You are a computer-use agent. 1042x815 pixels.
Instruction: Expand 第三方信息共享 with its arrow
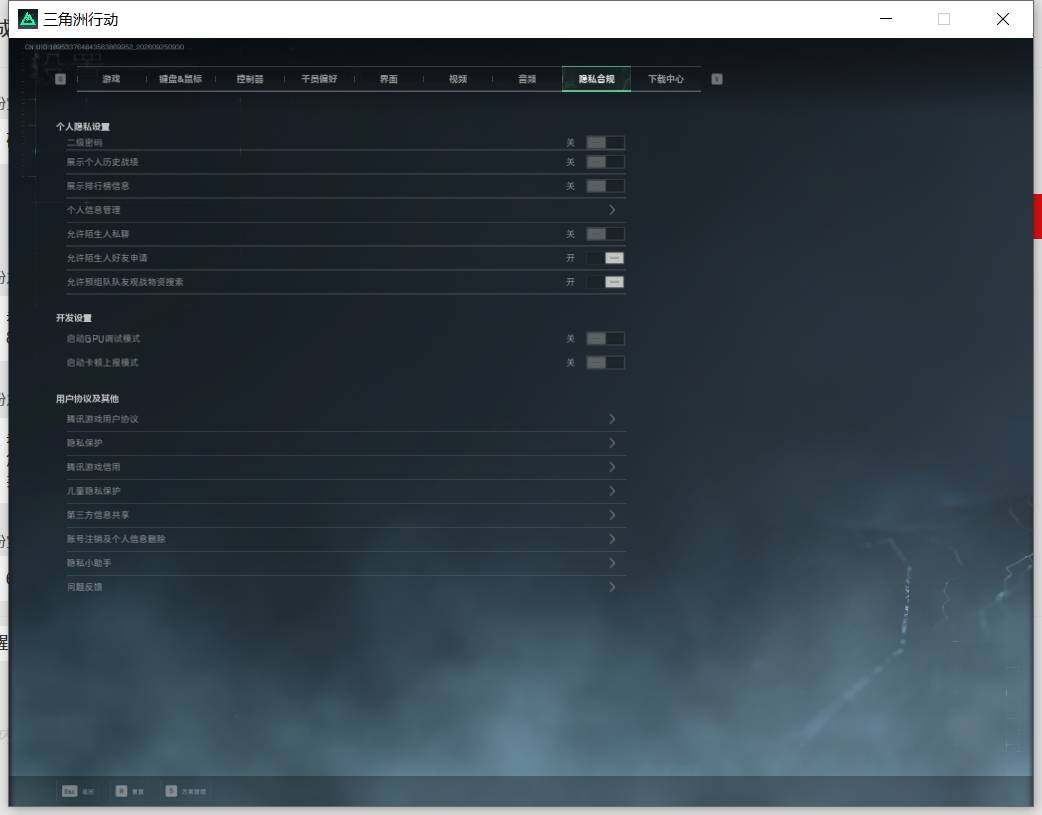pos(612,515)
